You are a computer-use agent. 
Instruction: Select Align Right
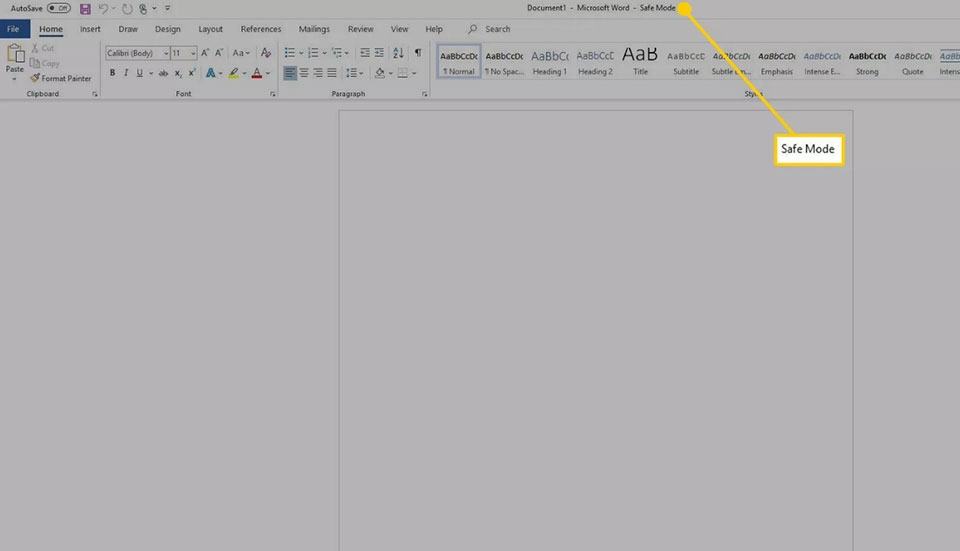[x=318, y=73]
